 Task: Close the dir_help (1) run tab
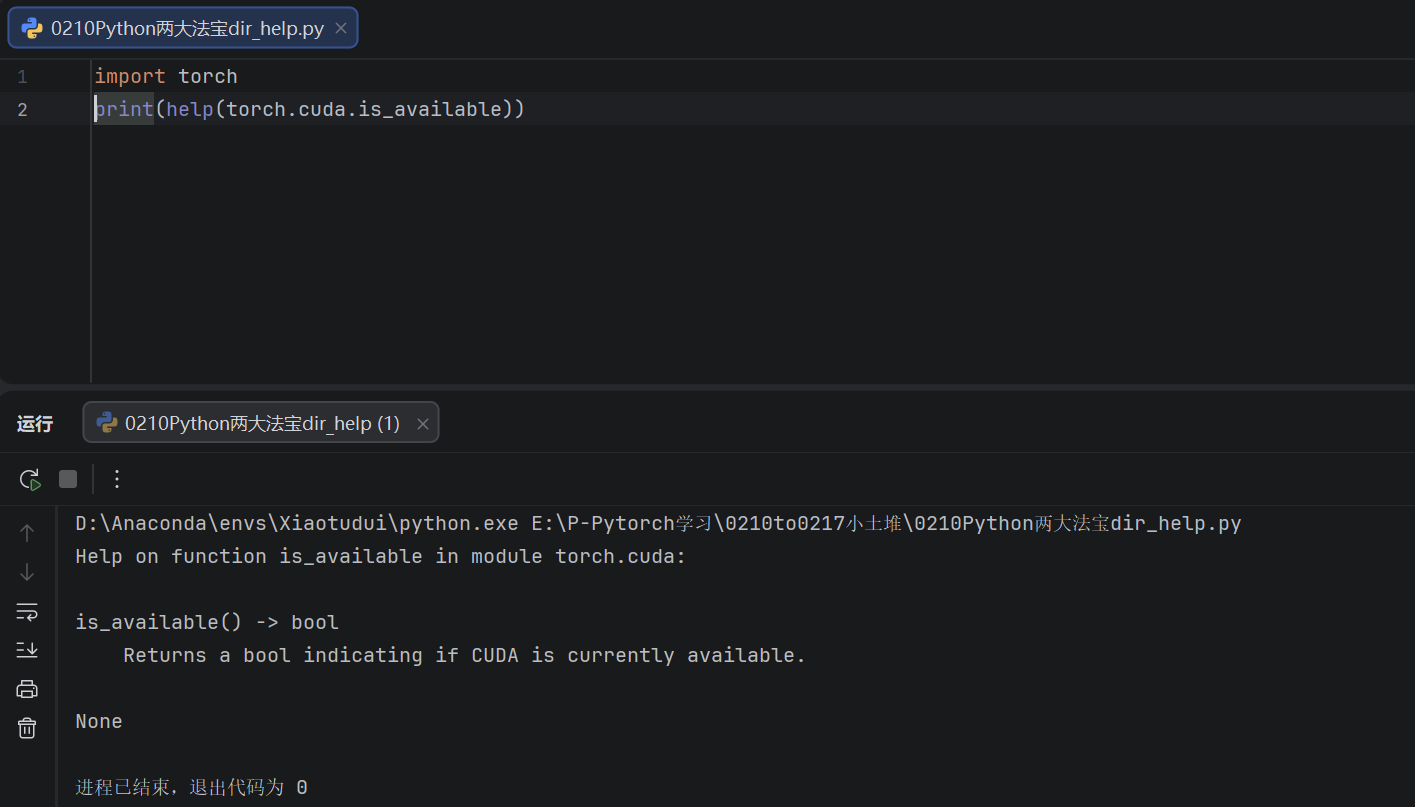(422, 424)
